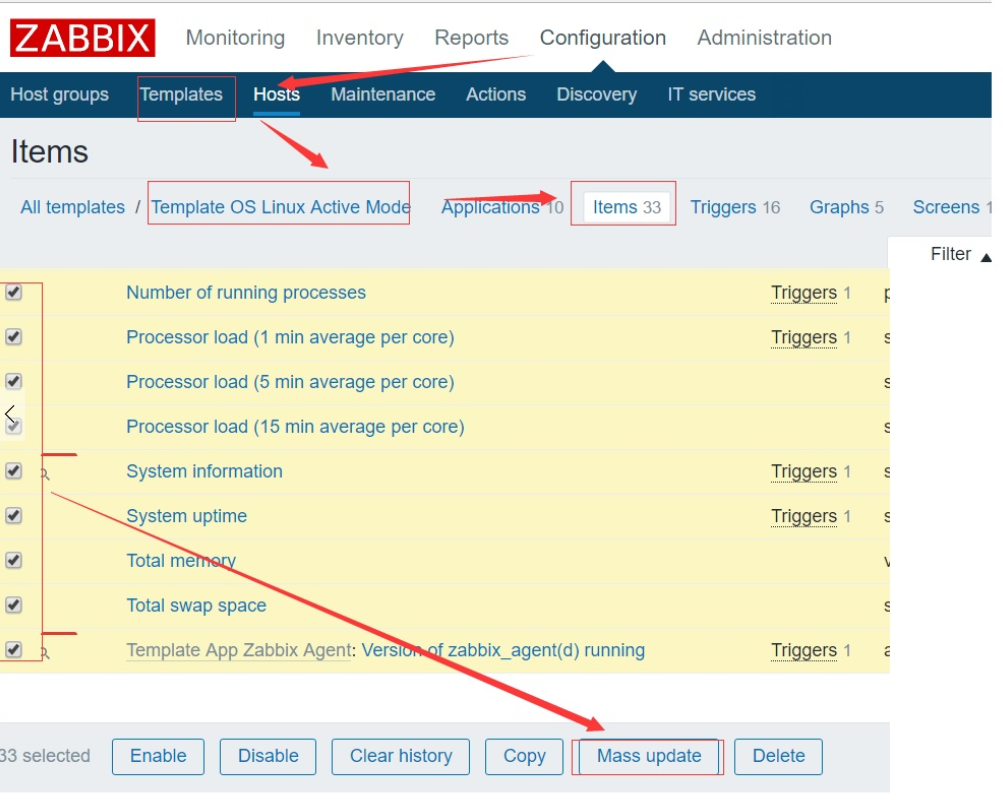Open the Monitoring menu
Viewport: 1003px width, 801px height.
(235, 38)
